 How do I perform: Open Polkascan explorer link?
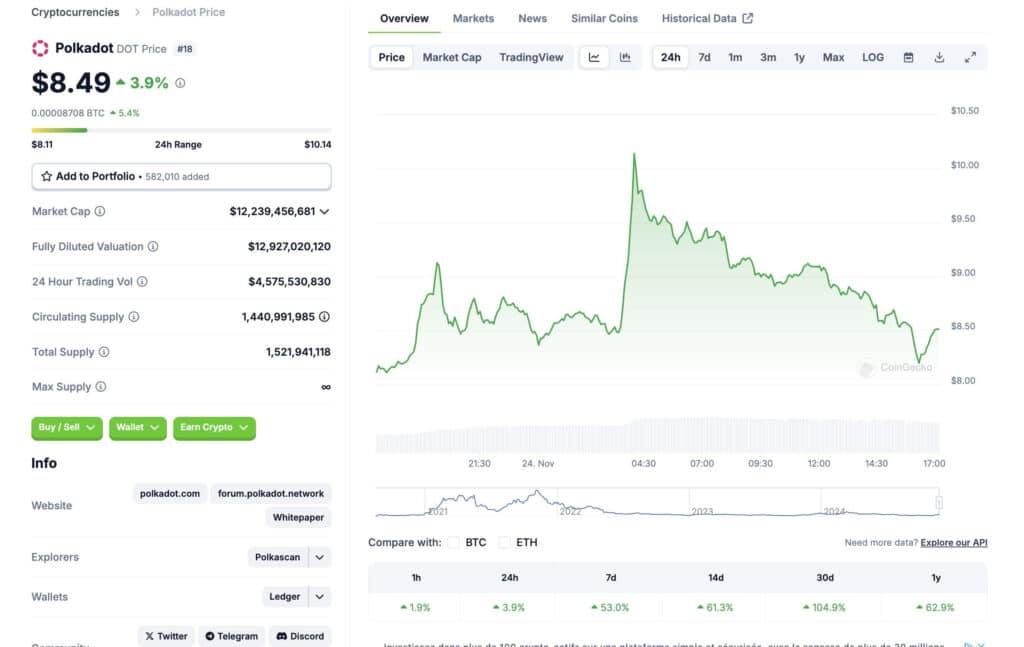tap(278, 557)
